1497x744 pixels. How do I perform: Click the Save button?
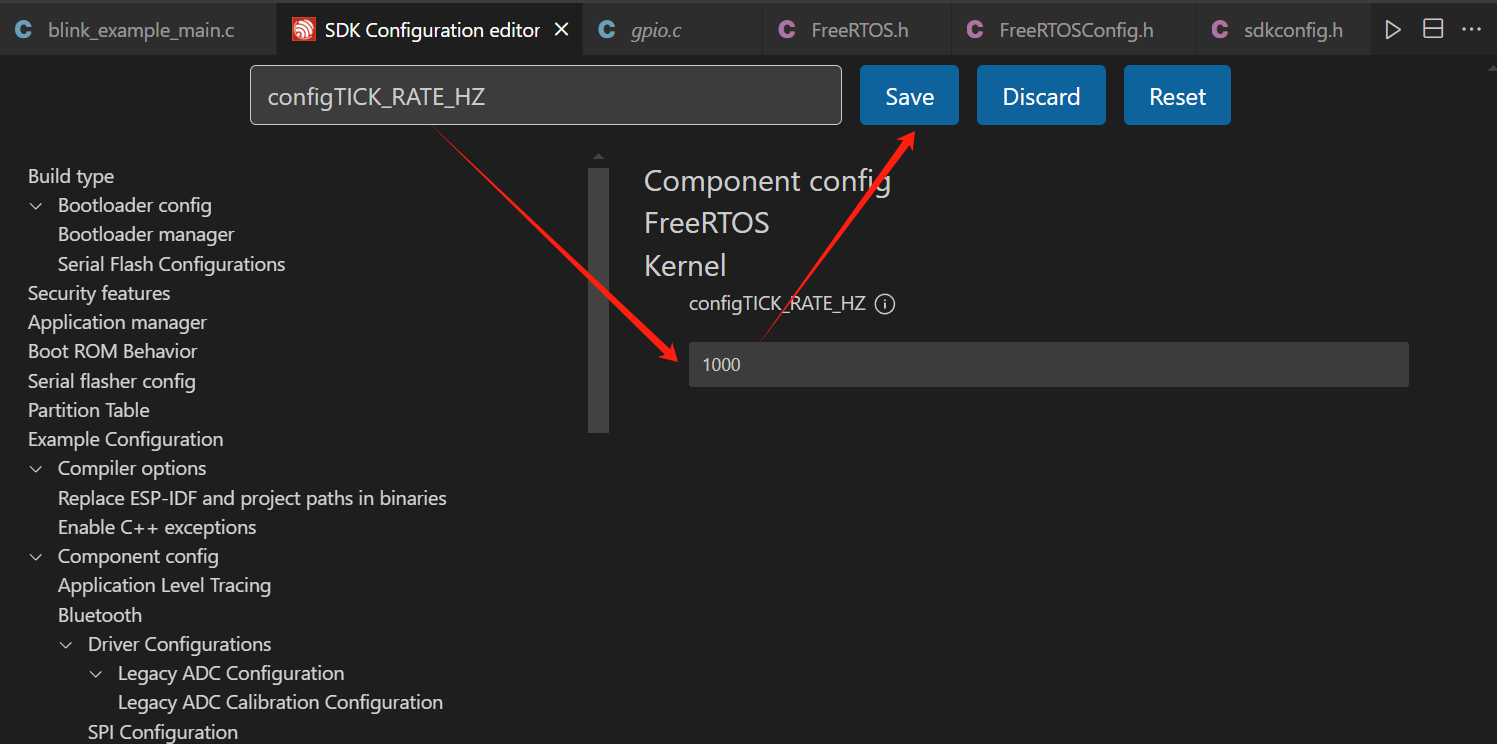(x=909, y=95)
